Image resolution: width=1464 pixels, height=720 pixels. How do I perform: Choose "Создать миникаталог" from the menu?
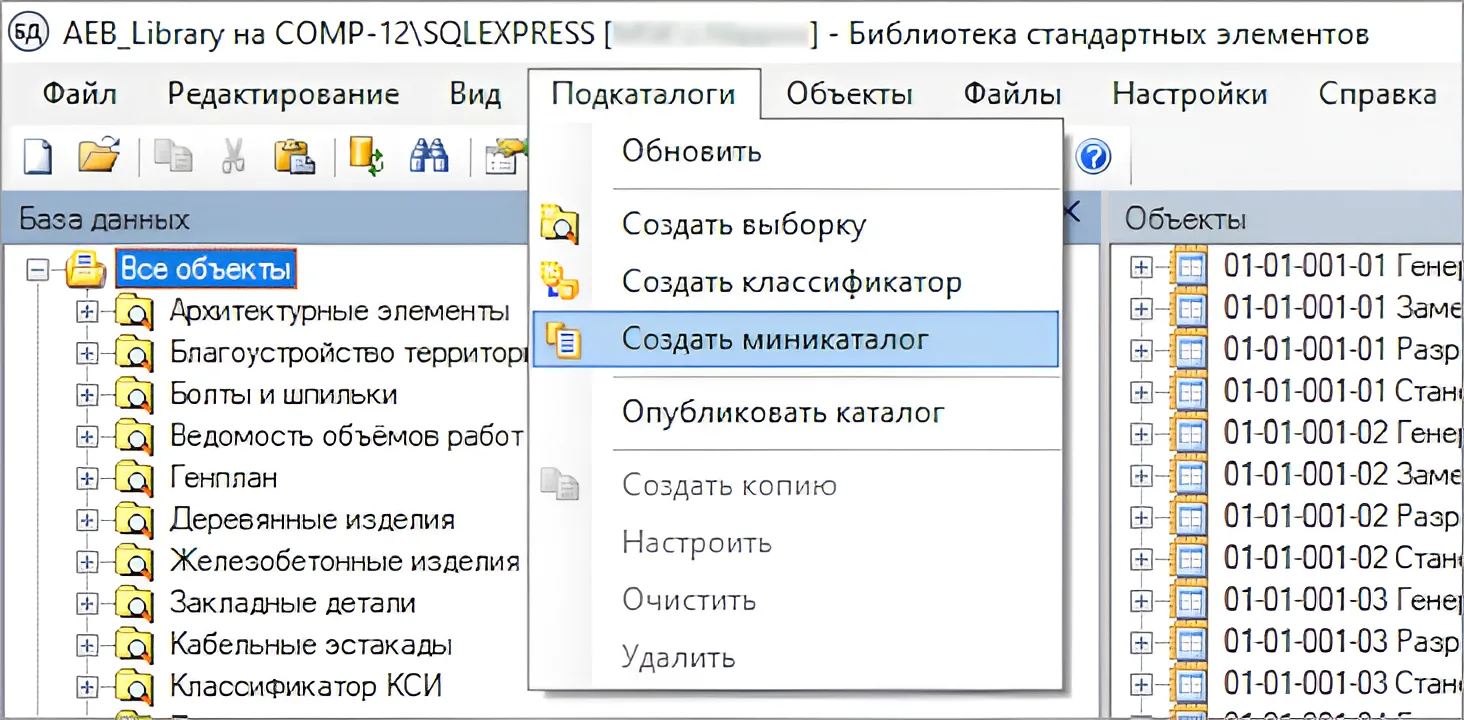point(775,339)
